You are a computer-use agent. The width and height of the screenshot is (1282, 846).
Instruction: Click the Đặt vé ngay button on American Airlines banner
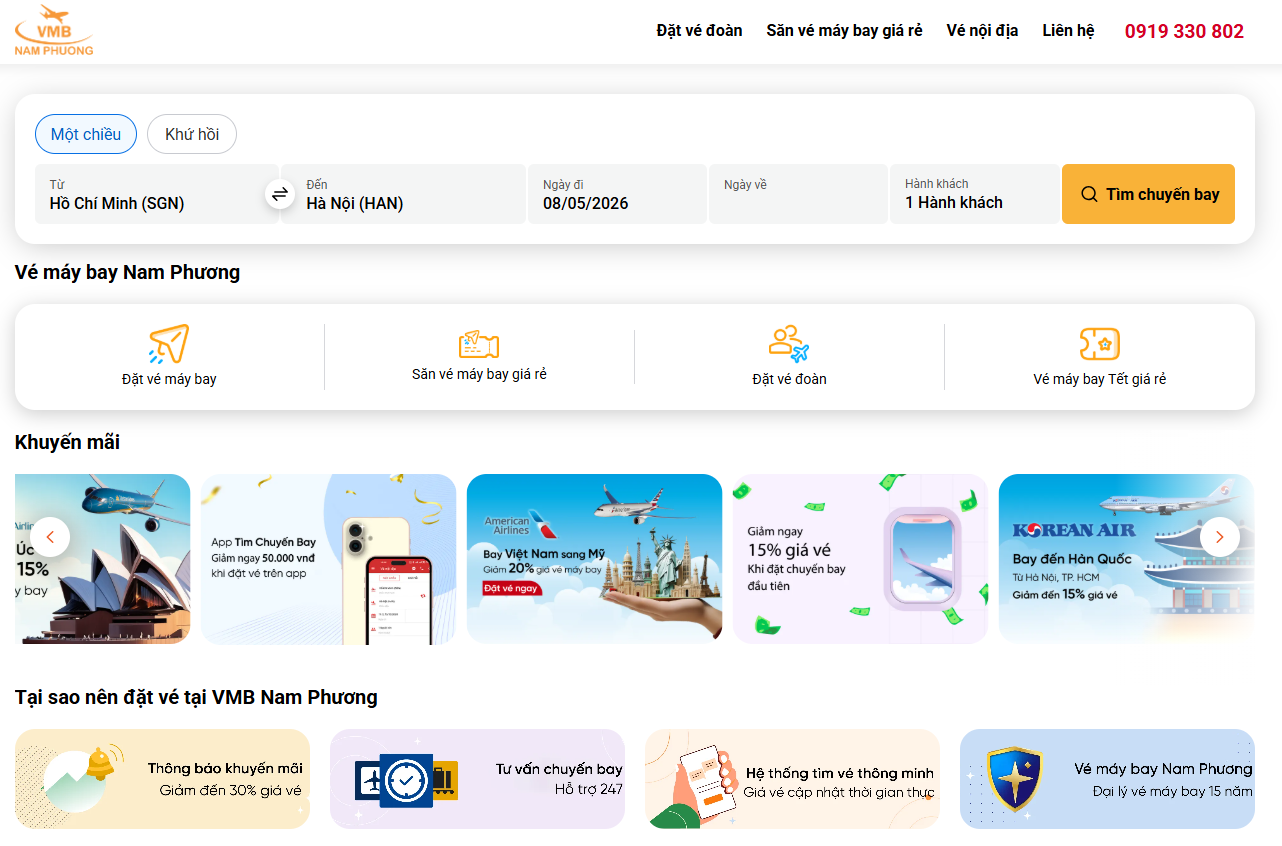pyautogui.click(x=512, y=588)
